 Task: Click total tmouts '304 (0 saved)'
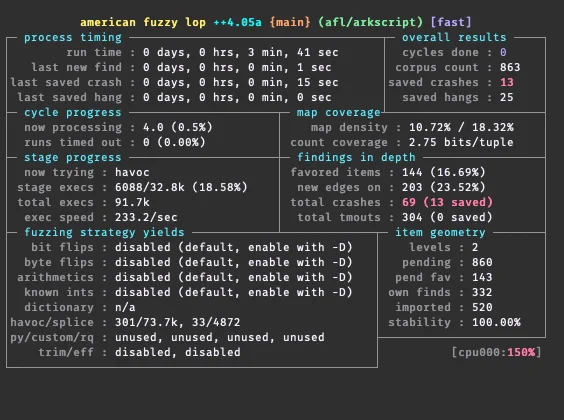pos(447,218)
